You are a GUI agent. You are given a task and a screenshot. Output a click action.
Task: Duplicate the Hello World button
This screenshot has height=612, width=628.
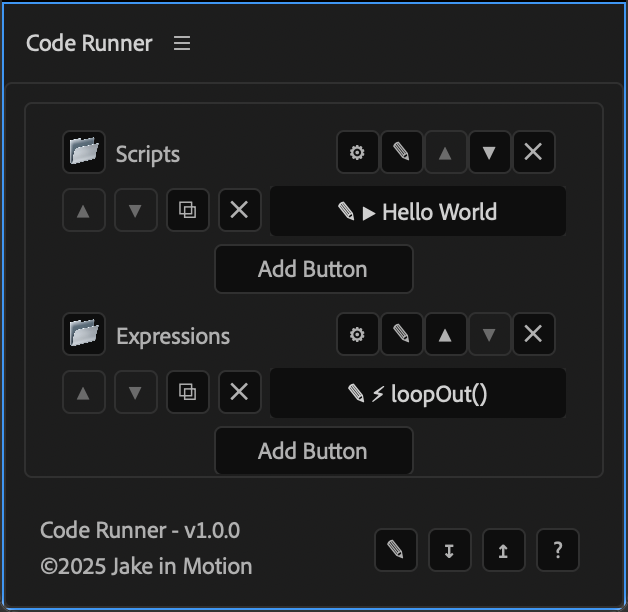tap(187, 210)
